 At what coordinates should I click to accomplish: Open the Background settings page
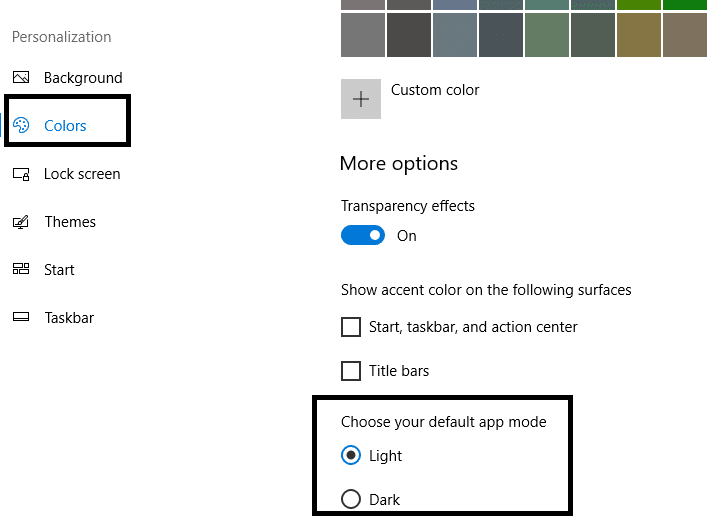click(83, 78)
